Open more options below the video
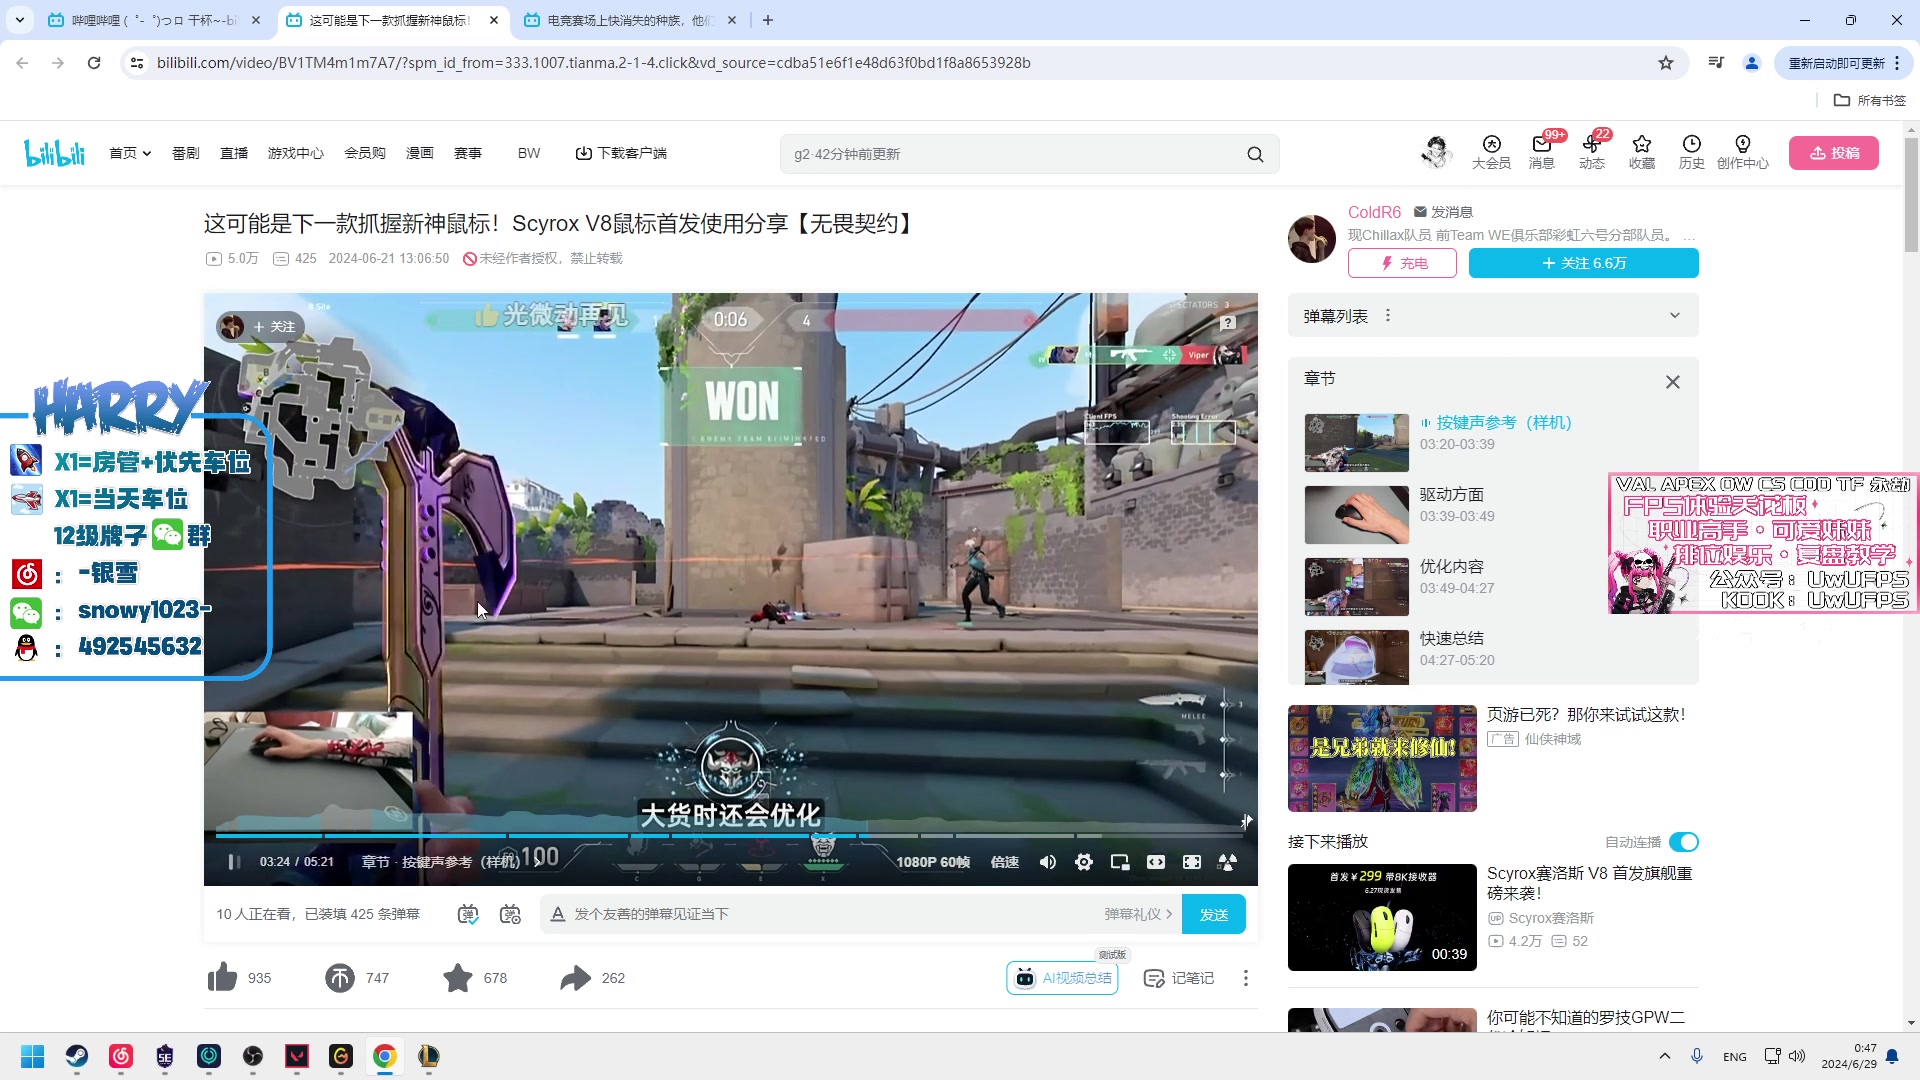This screenshot has width=1920, height=1080. point(1246,978)
